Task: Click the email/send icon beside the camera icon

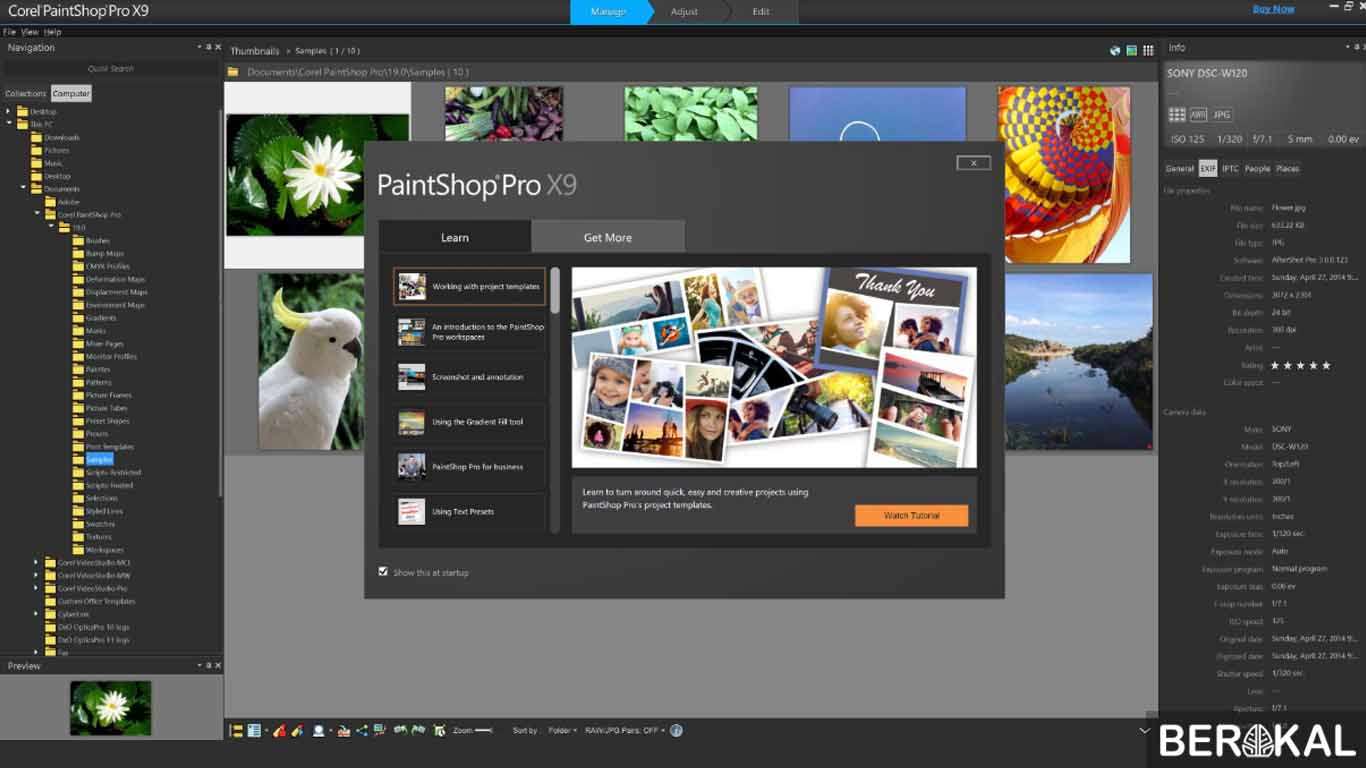Action: [344, 731]
